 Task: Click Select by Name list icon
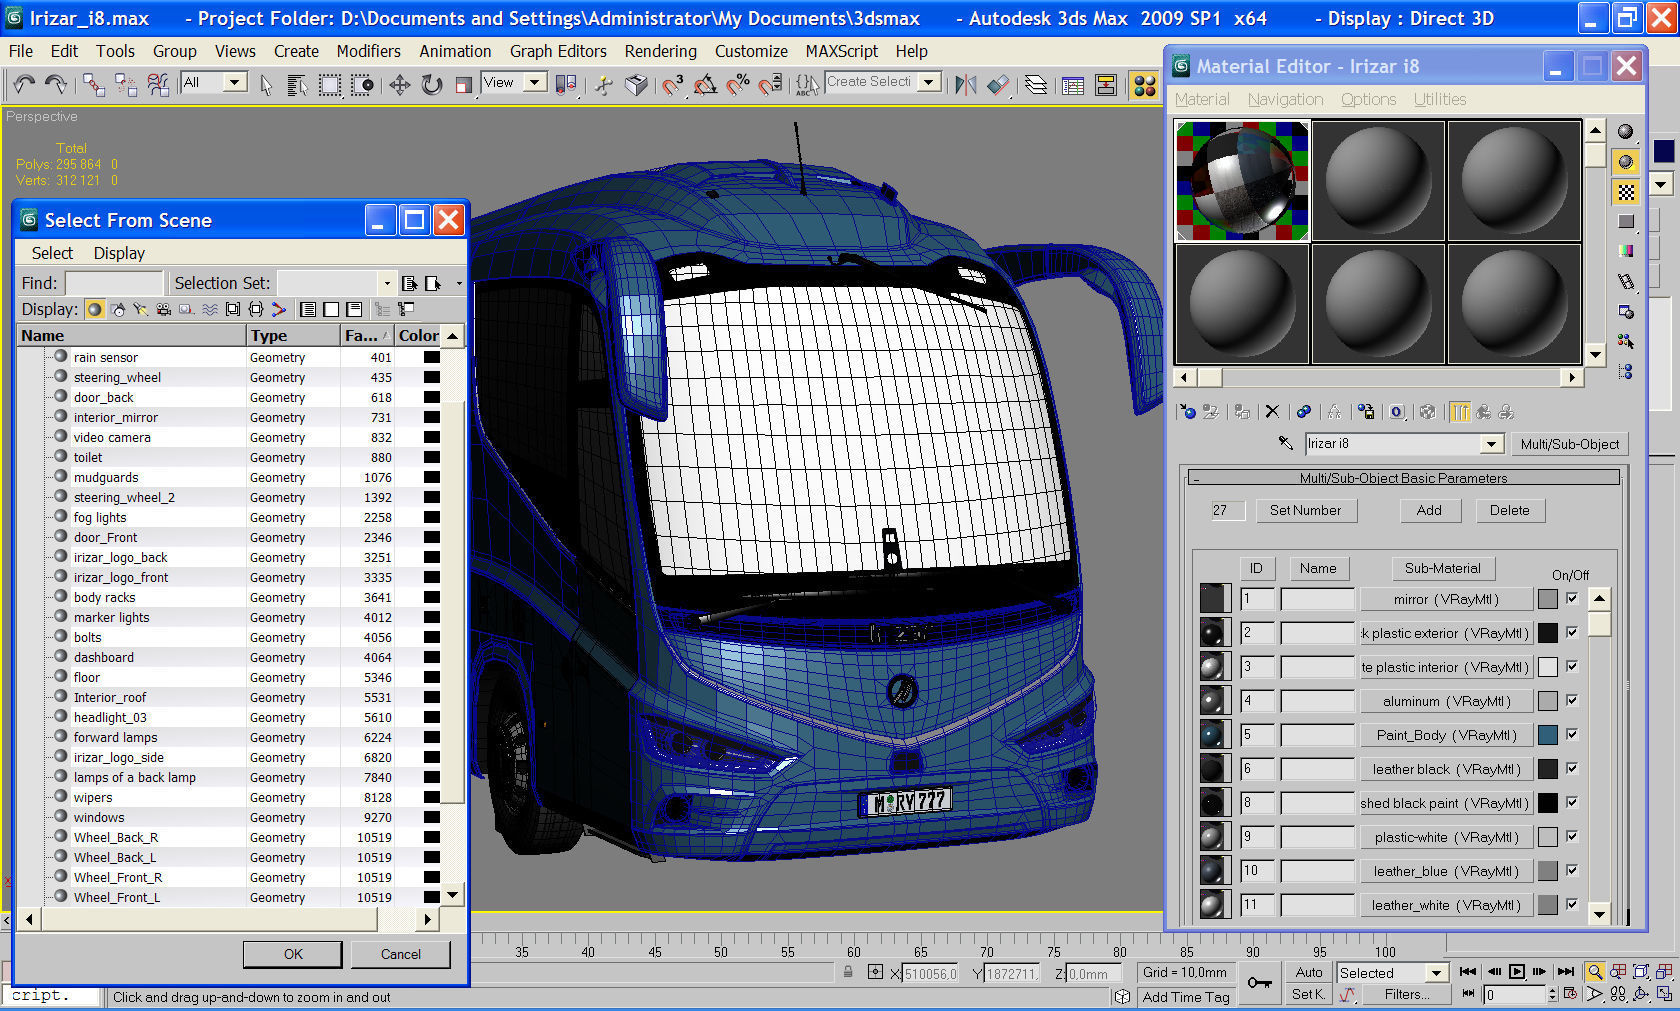pos(297,85)
